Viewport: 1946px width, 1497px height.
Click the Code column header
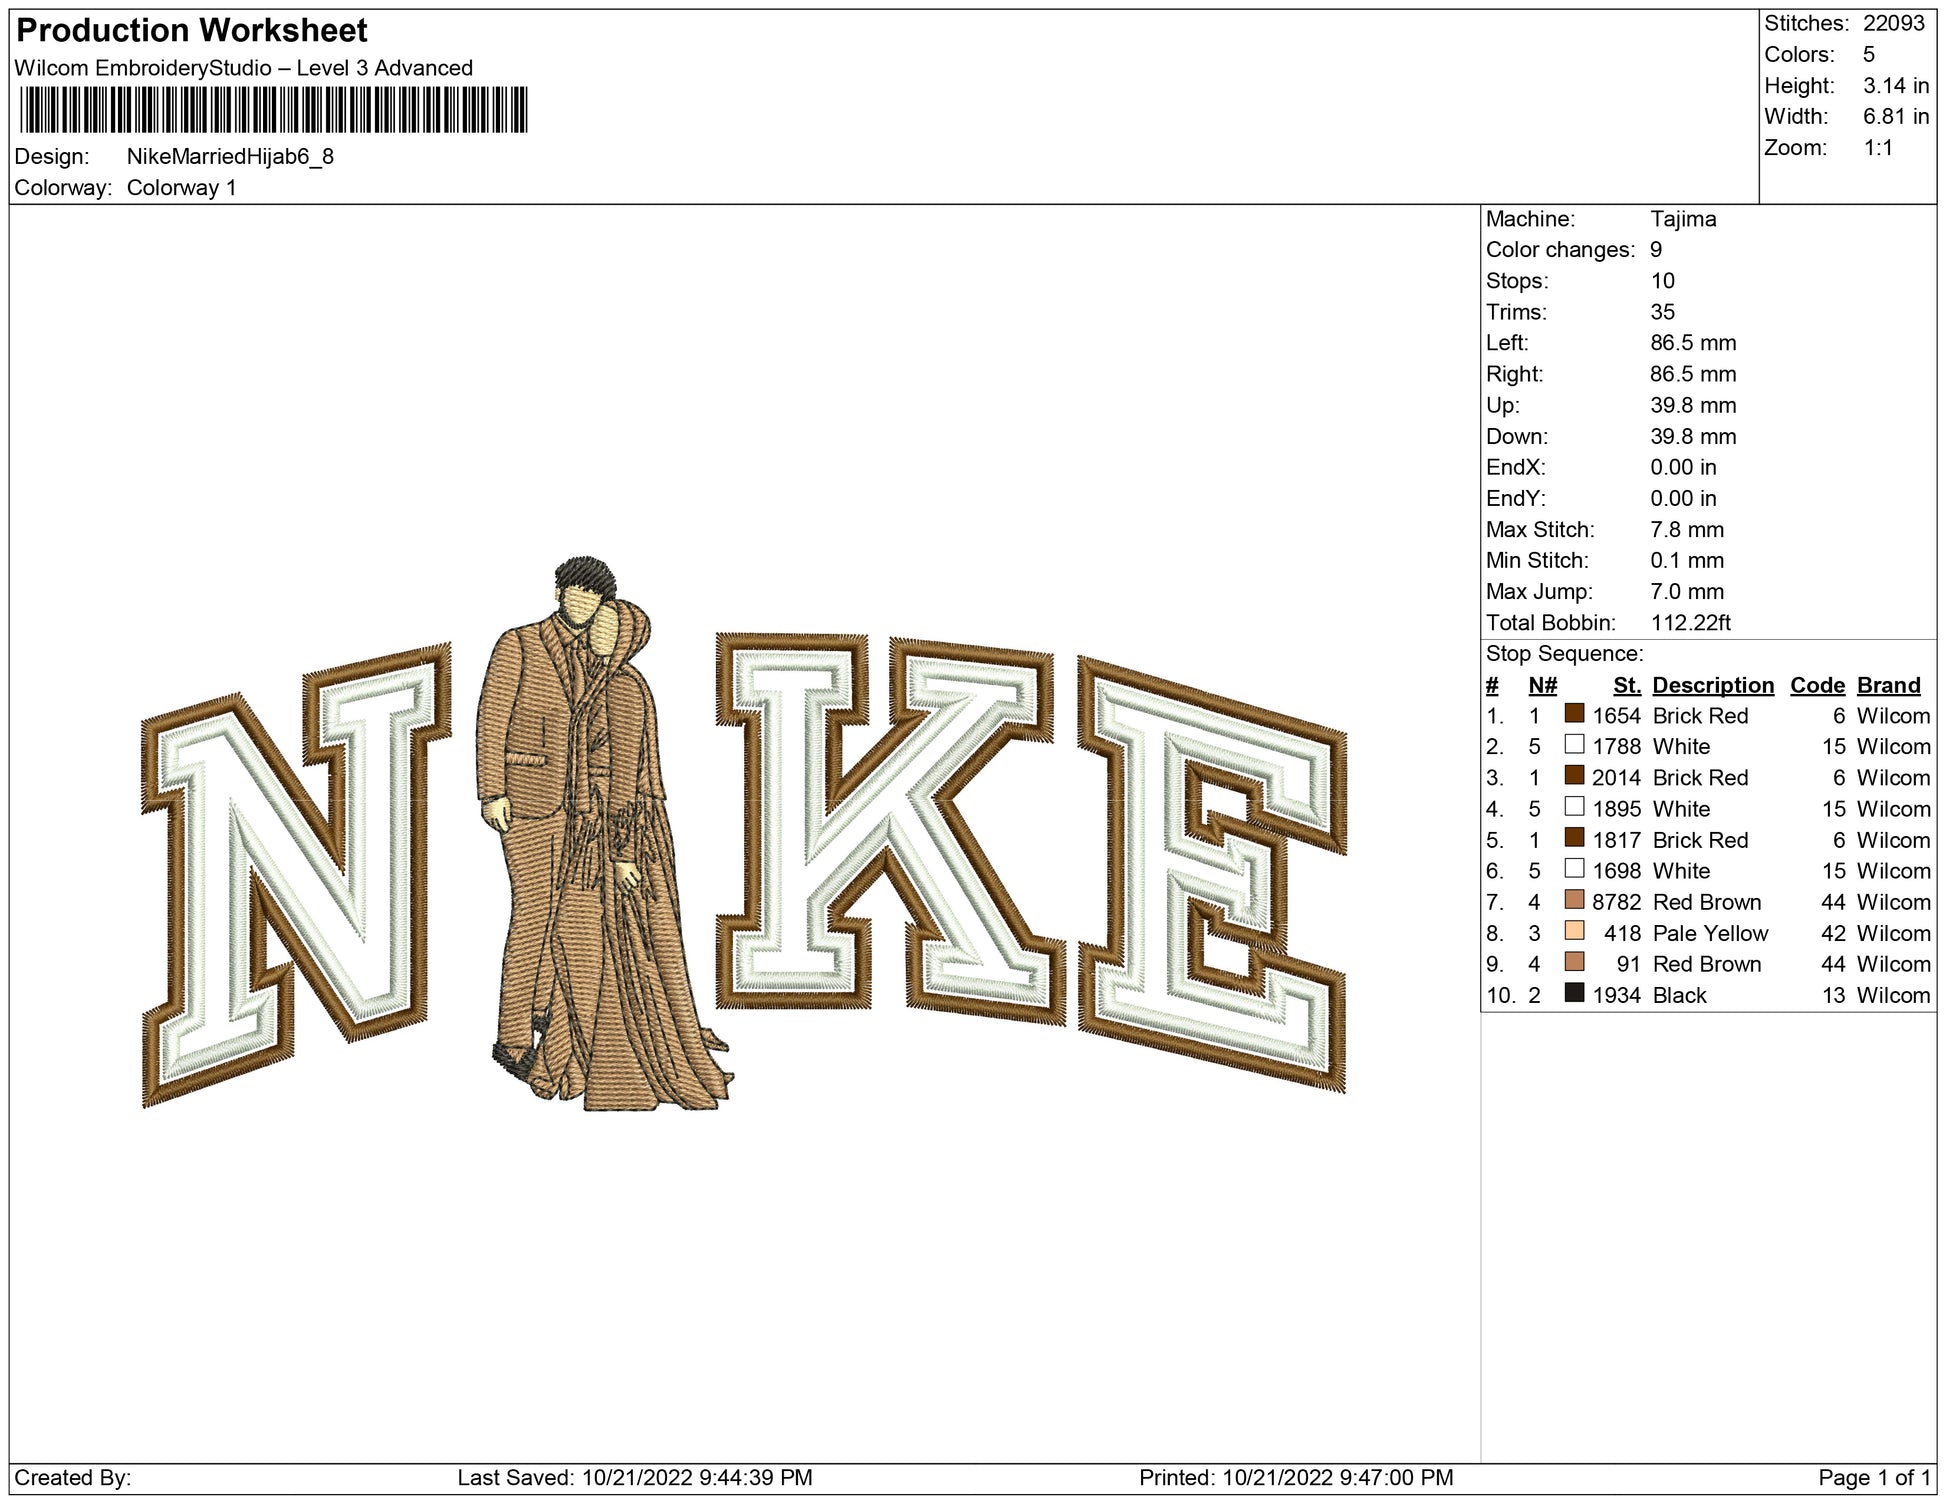click(1816, 685)
